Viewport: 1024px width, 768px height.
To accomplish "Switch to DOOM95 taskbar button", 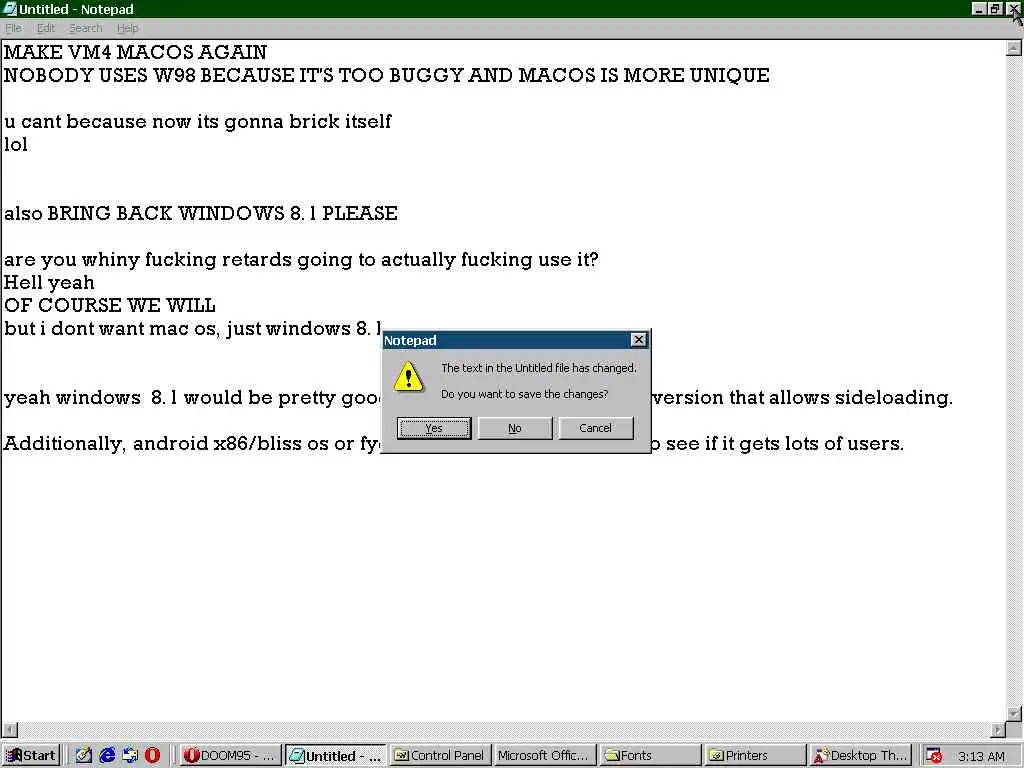I will coord(230,756).
